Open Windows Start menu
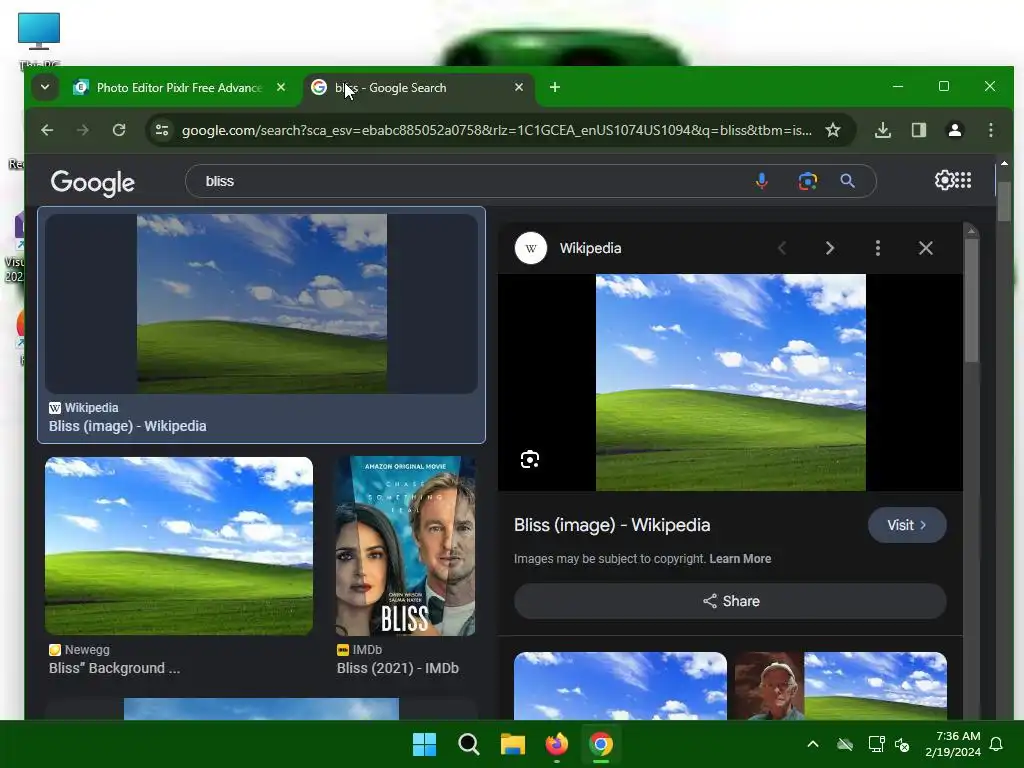Viewport: 1024px width, 768px height. [424, 744]
